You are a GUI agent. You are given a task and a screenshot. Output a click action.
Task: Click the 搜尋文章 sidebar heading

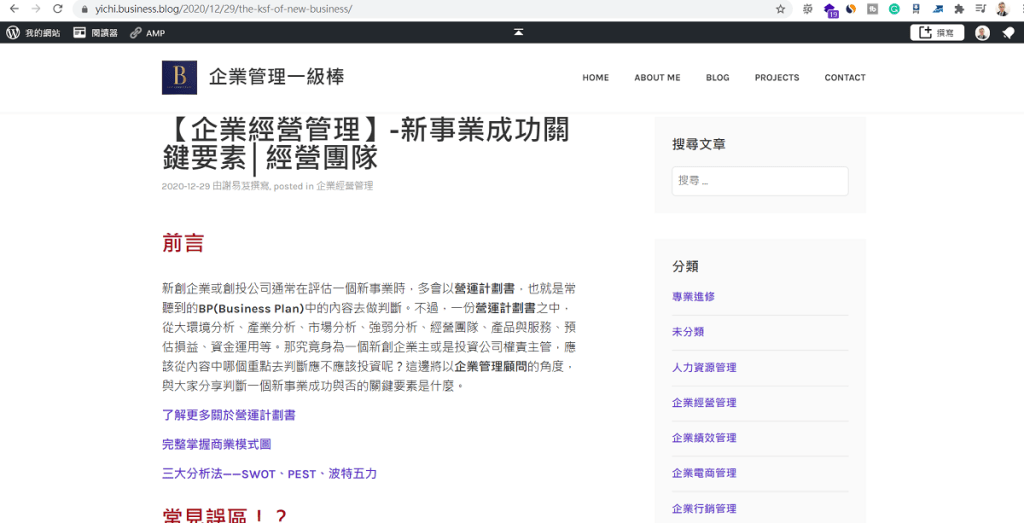(699, 144)
